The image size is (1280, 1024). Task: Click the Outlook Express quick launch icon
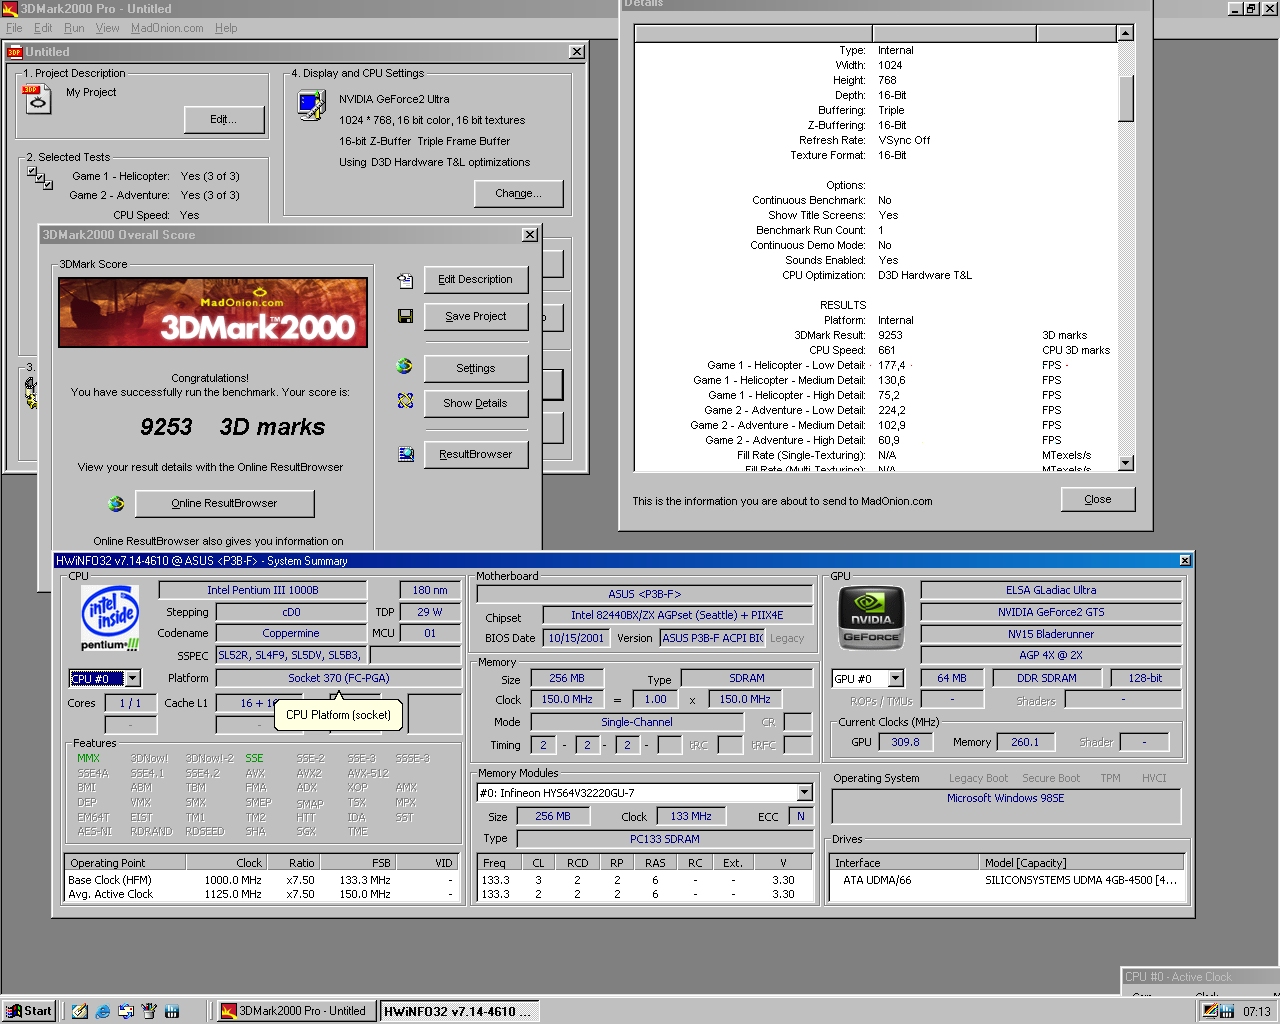point(126,1011)
